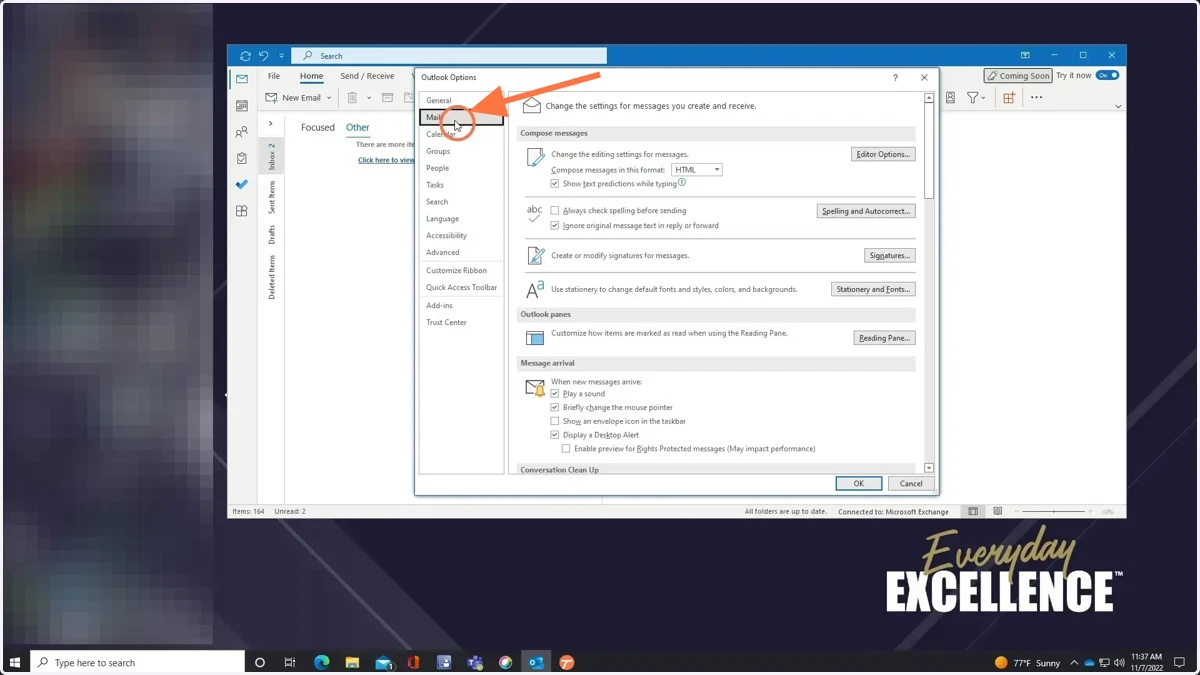Click the options dialog scroll down arrow
Image resolution: width=1200 pixels, height=675 pixels.
pos(929,468)
